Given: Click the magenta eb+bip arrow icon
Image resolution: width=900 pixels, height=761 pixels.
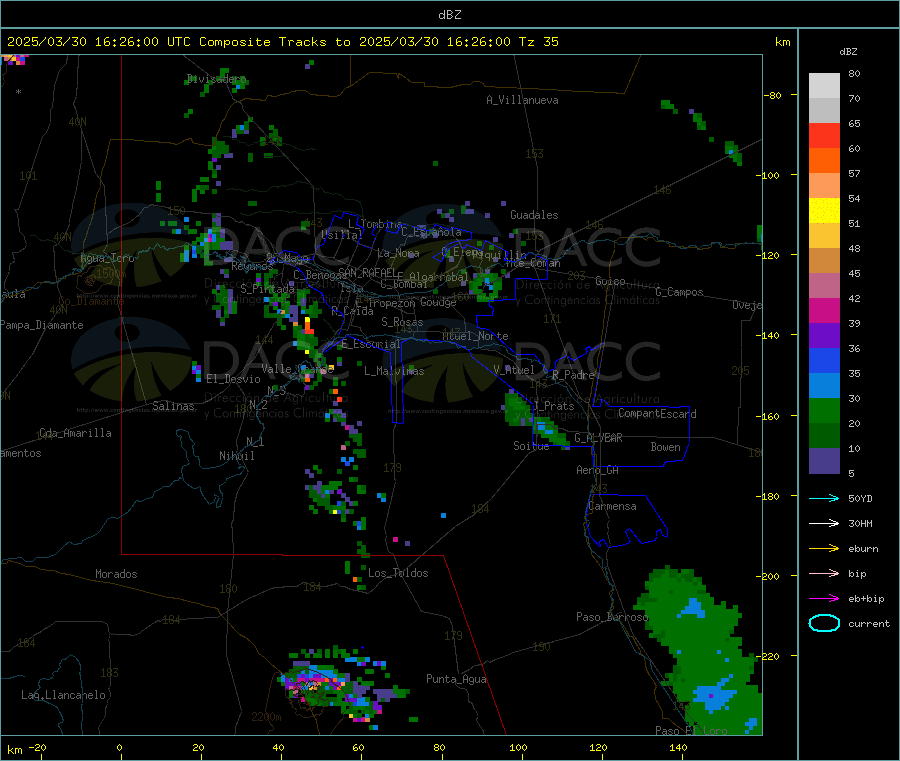Looking at the screenshot, I should click(x=824, y=599).
